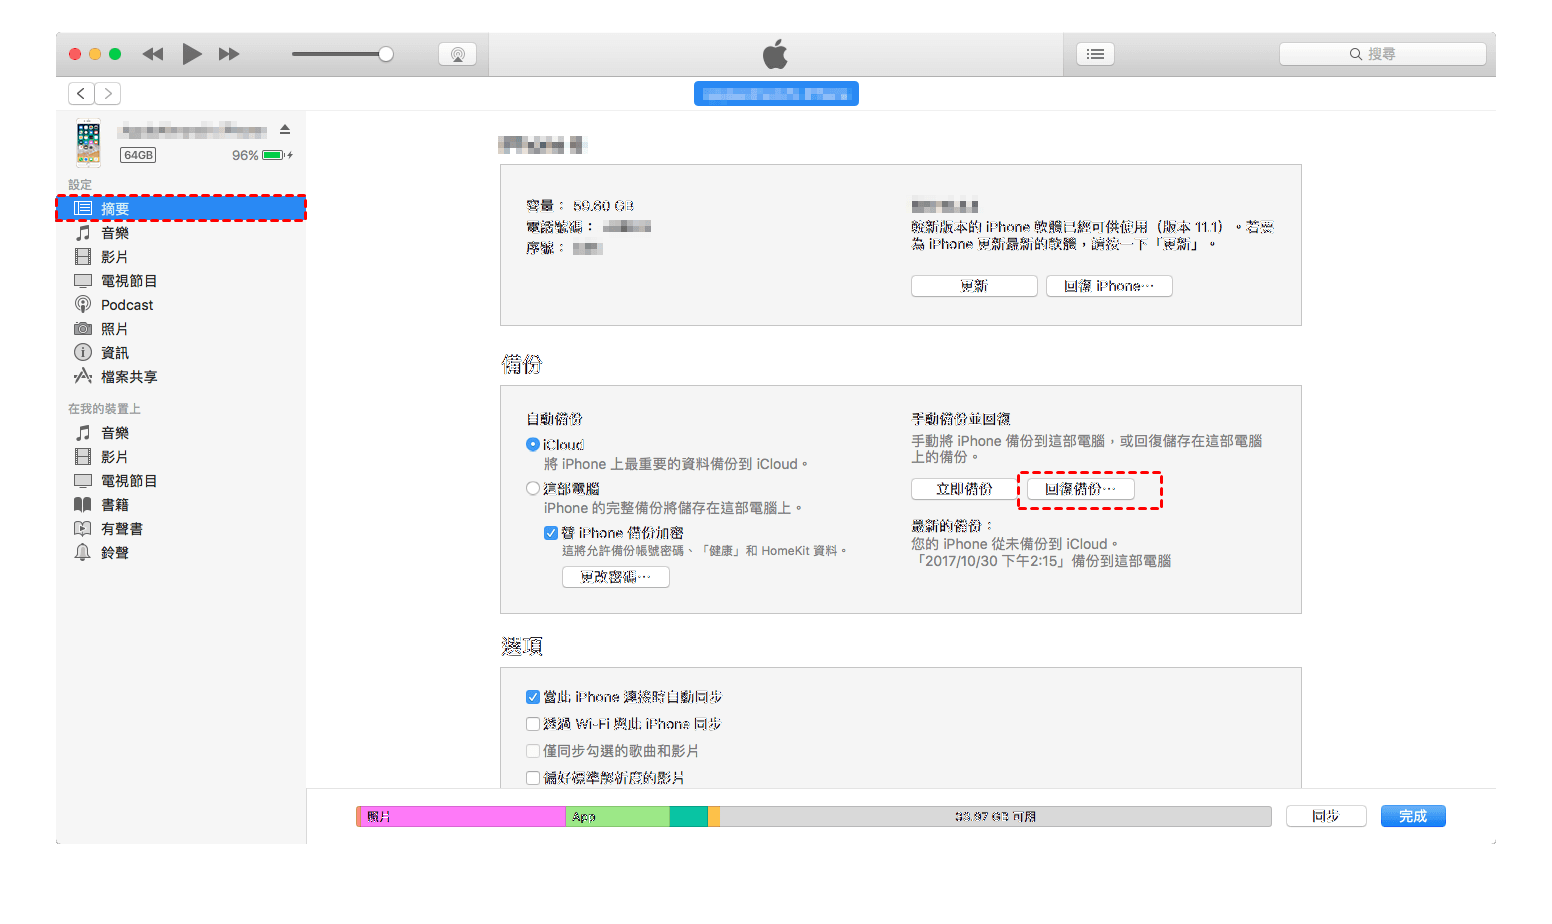The height and width of the screenshot is (924, 1552).
Task: Click the green App storage segment
Action: (x=618, y=817)
